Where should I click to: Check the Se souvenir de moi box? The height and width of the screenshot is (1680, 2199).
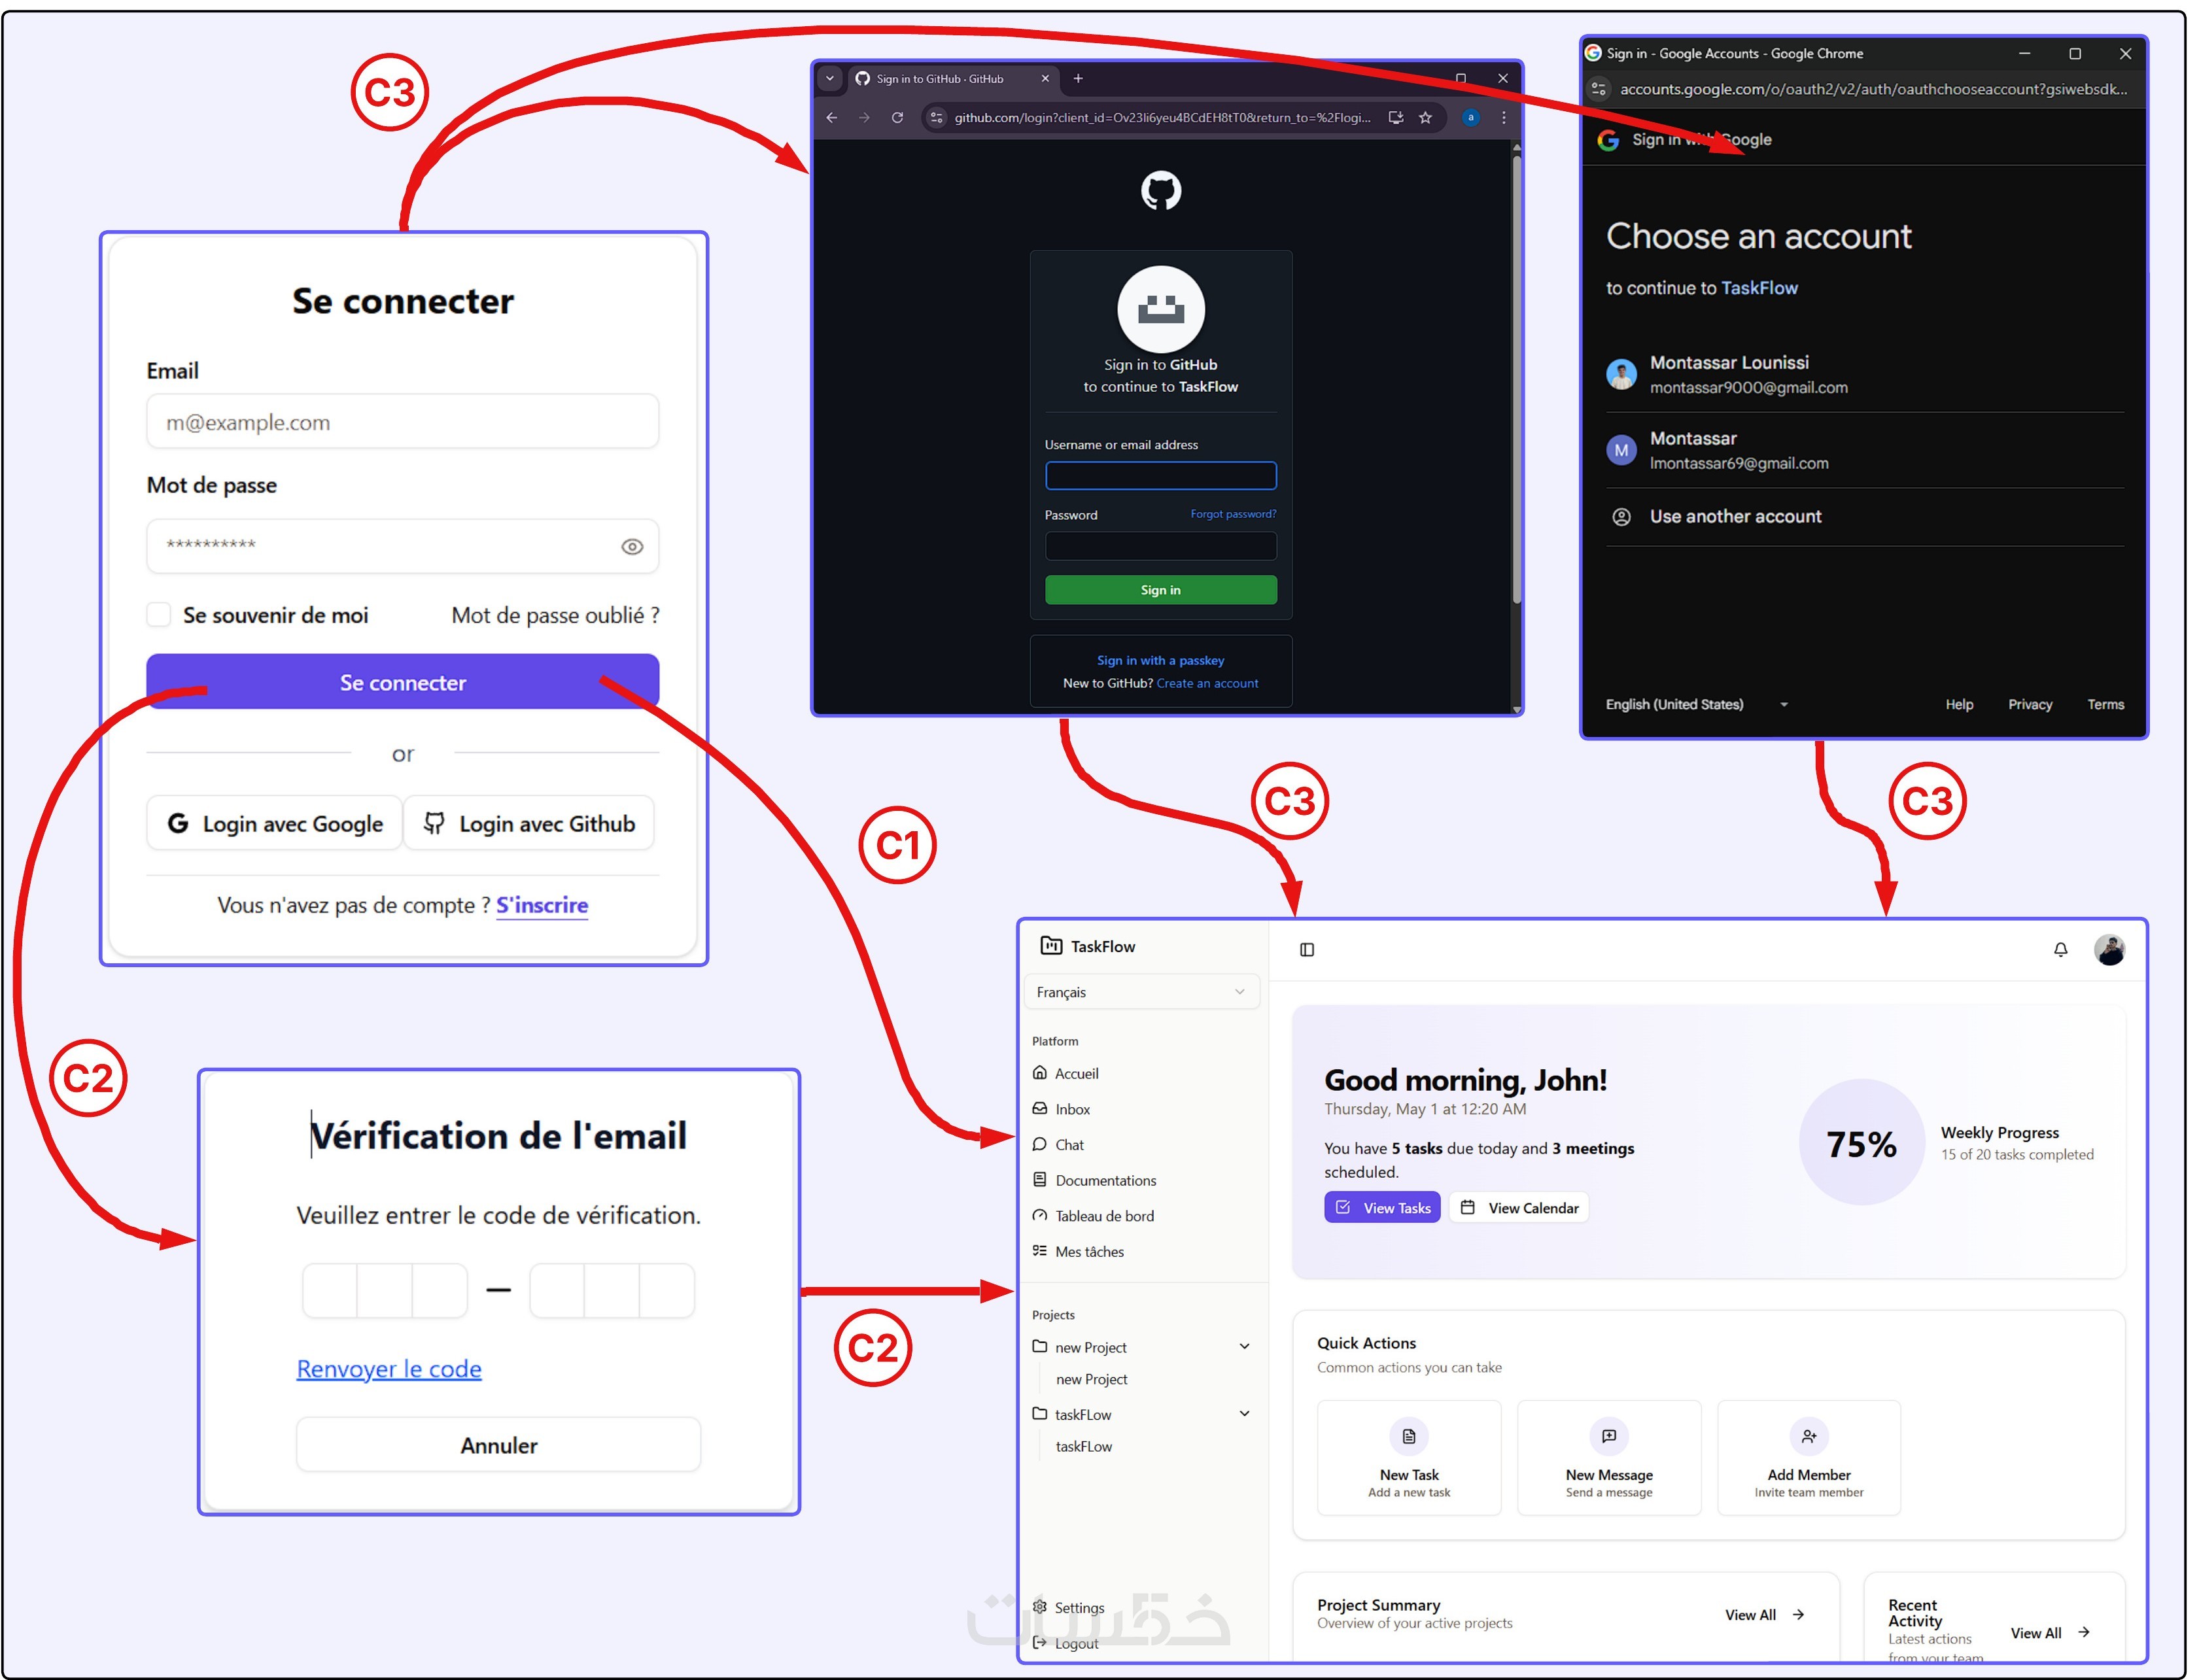[x=159, y=615]
